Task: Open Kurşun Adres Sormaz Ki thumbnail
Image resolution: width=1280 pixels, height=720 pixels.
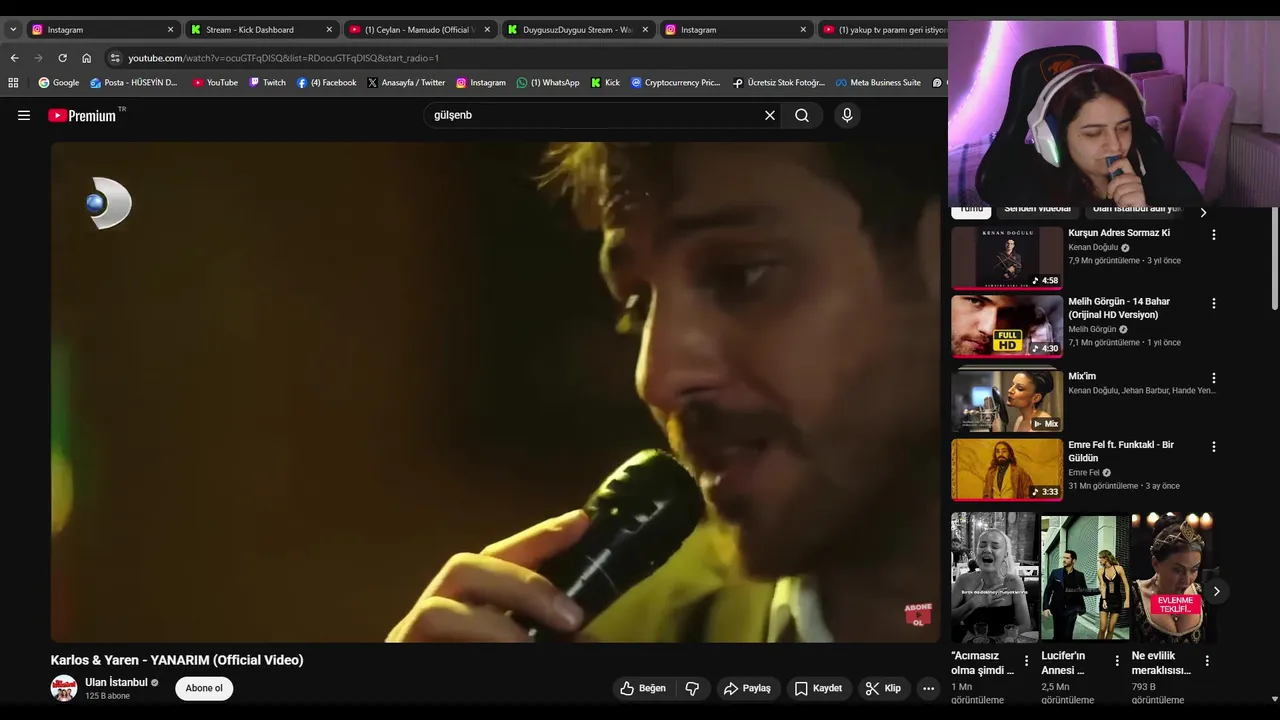Action: coord(1007,258)
